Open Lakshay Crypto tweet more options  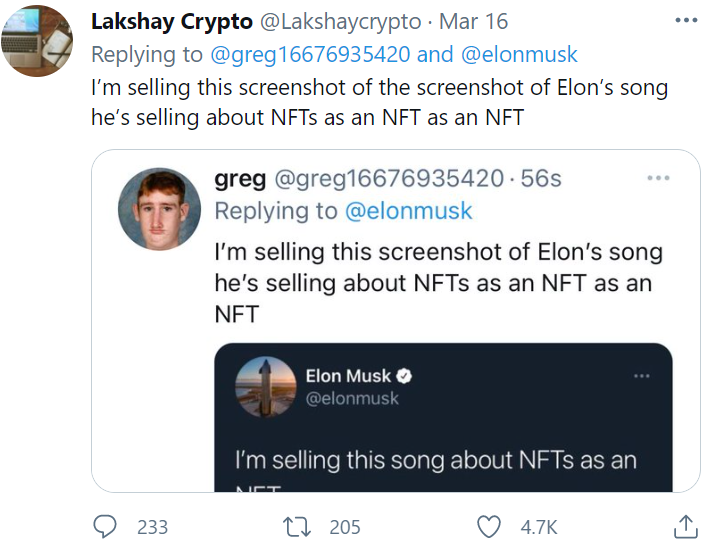685,20
